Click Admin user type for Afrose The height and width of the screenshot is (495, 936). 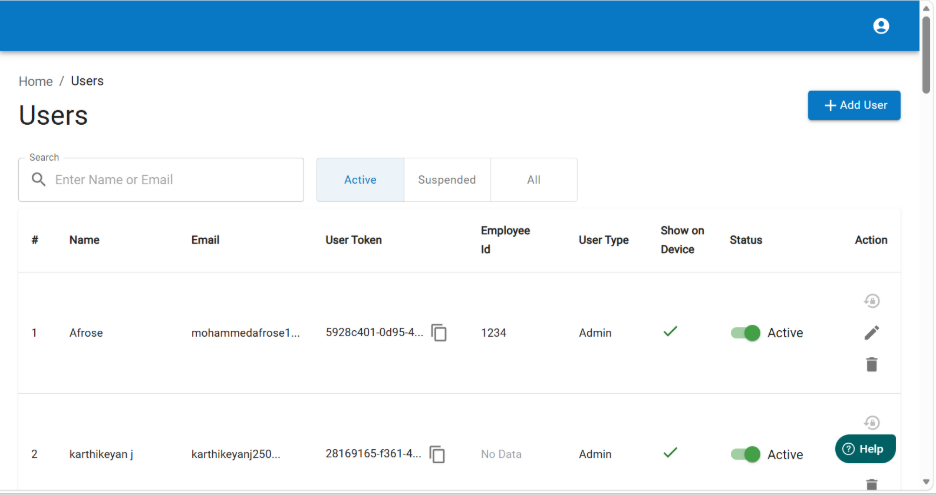(x=595, y=333)
